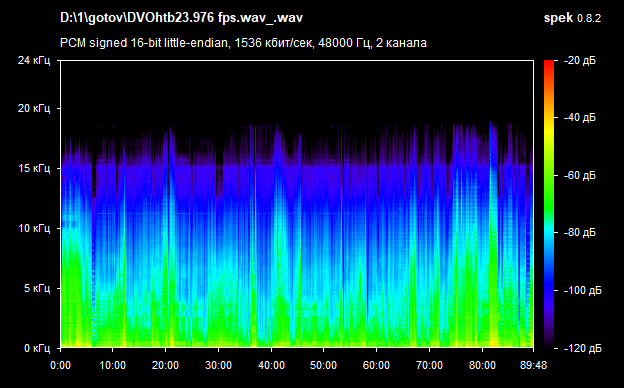The width and height of the screenshot is (624, 388).
Task: Click the spek 0.8.2 version label
Action: click(572, 18)
